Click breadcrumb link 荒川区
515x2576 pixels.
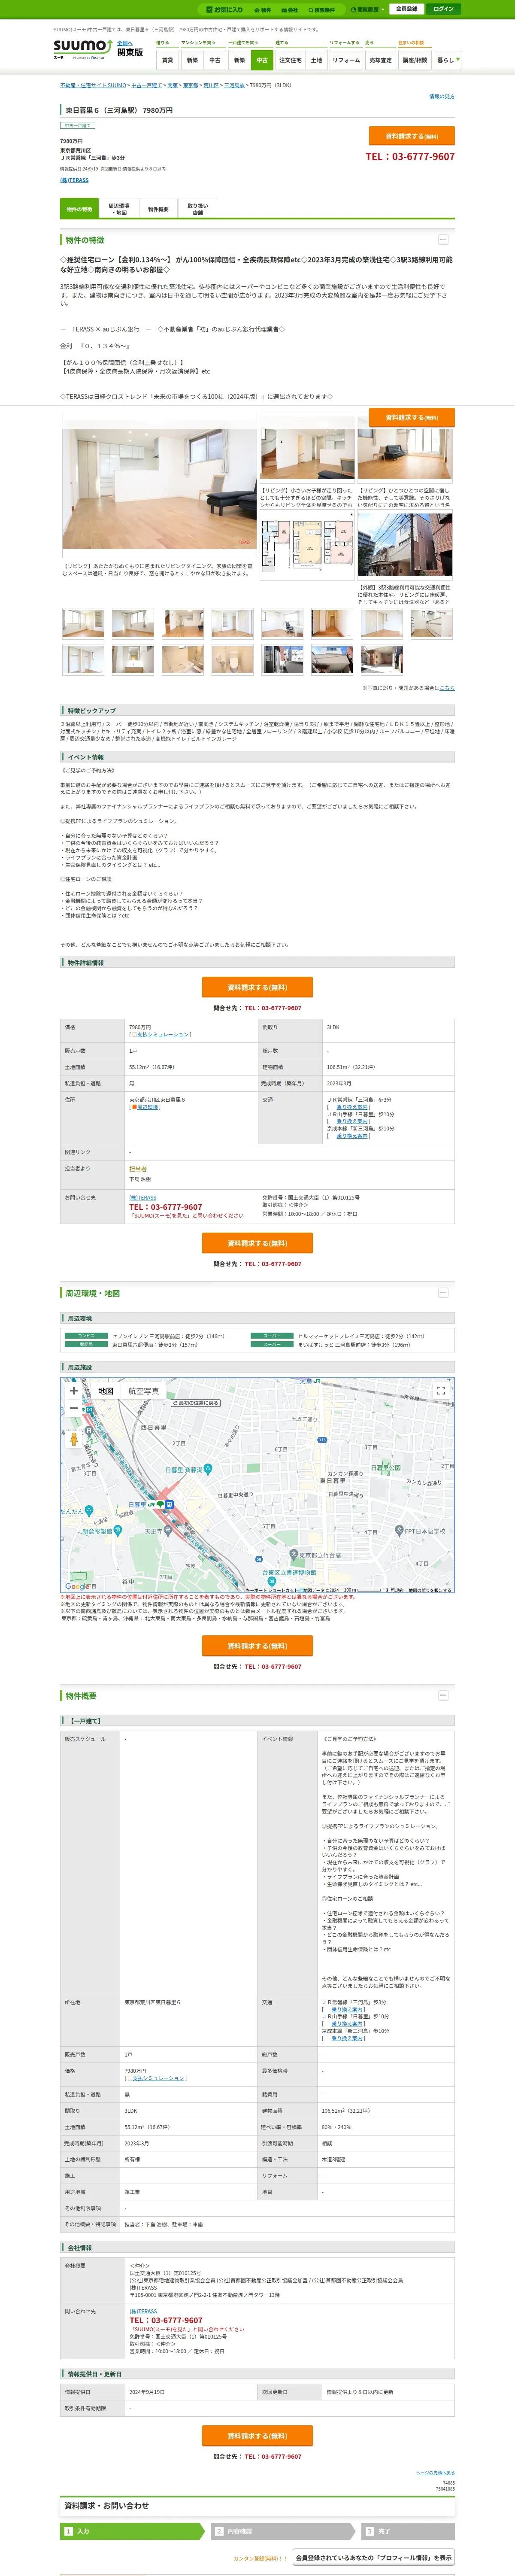[x=211, y=85]
